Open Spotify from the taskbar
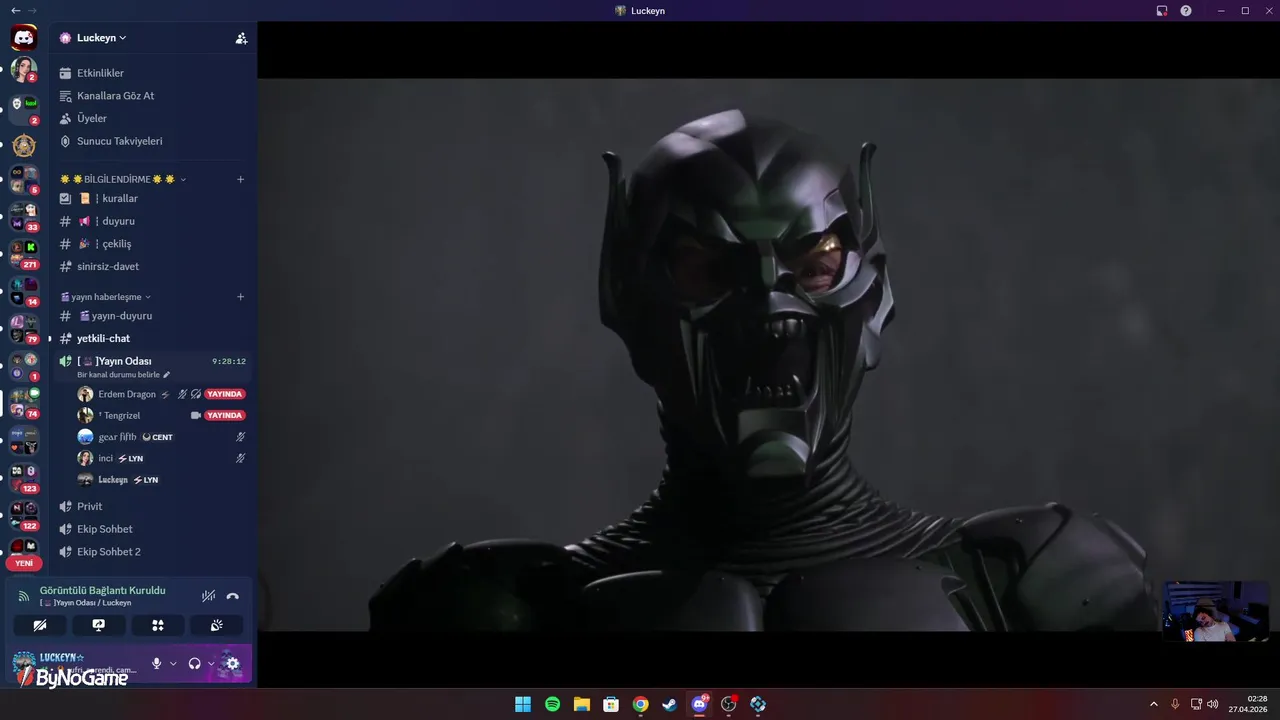This screenshot has width=1280, height=720. (552, 704)
